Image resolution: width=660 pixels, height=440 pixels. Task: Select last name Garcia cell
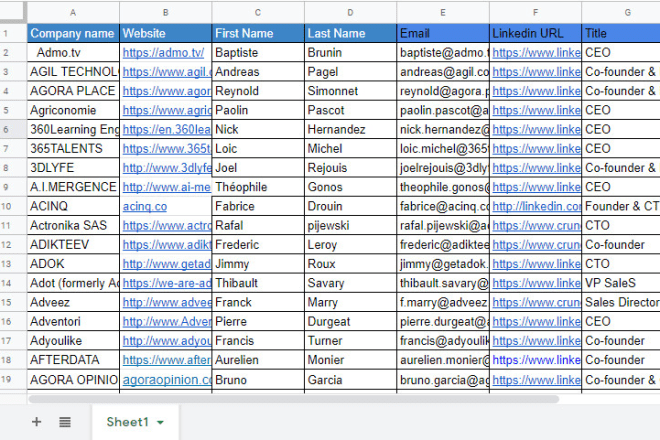pos(350,380)
